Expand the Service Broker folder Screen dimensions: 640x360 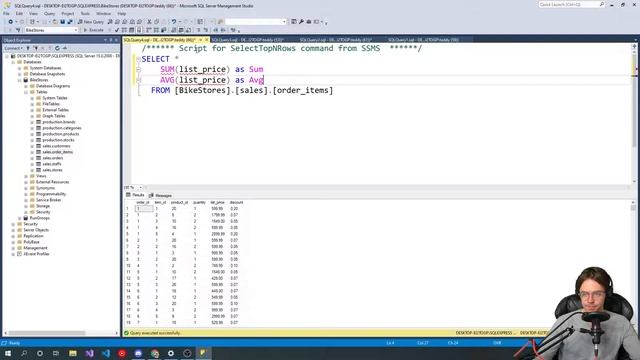coord(26,200)
